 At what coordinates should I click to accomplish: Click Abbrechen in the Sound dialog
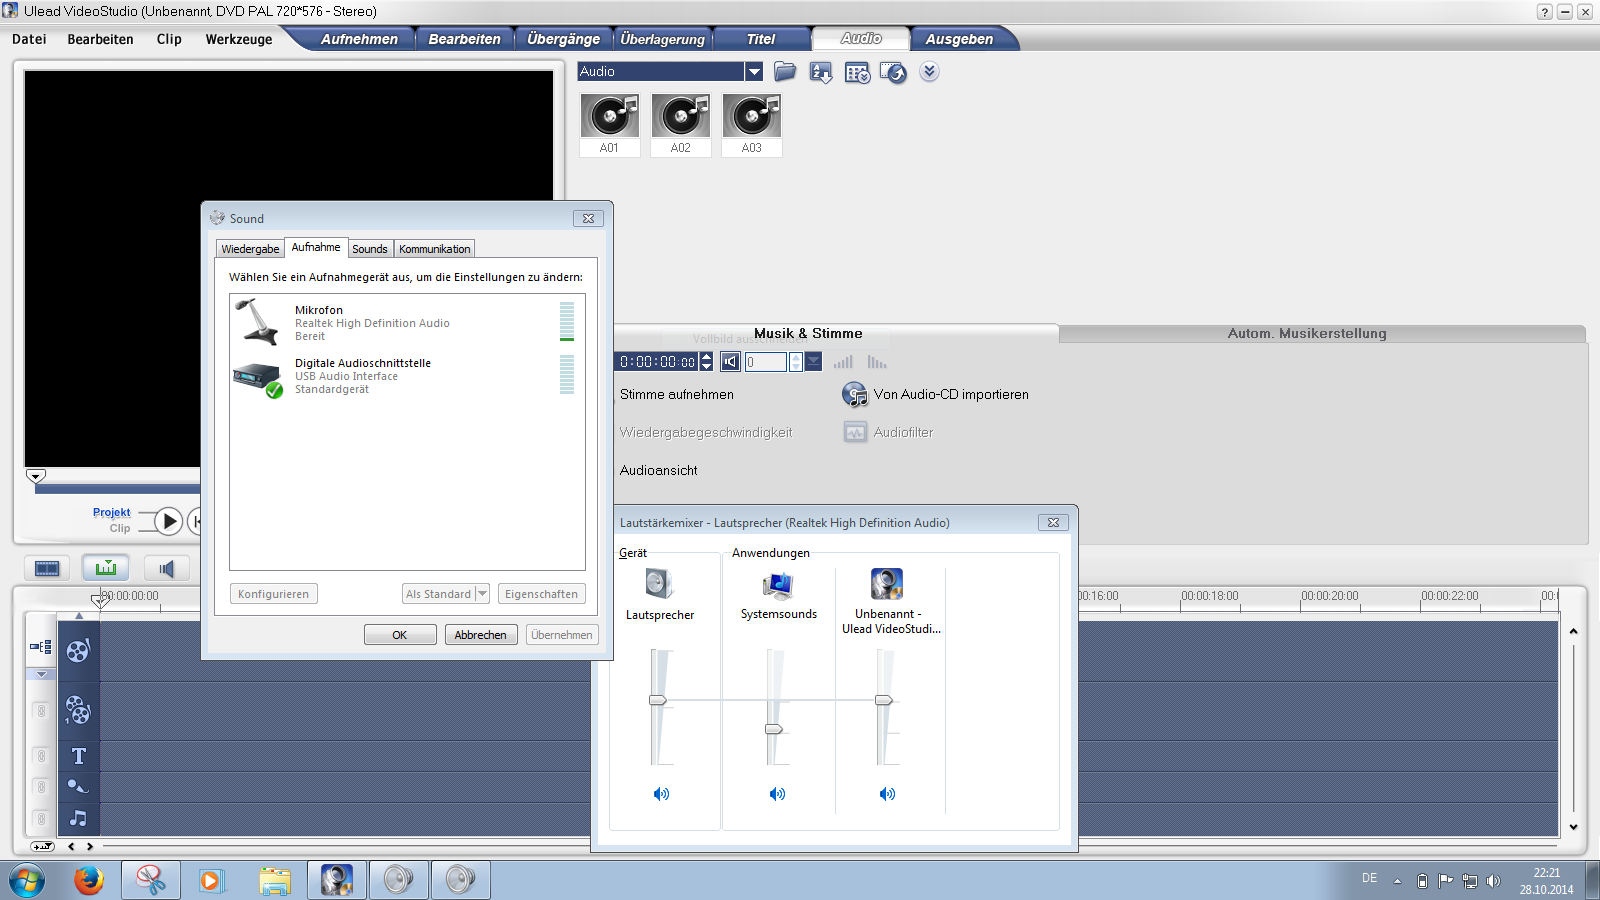[481, 635]
